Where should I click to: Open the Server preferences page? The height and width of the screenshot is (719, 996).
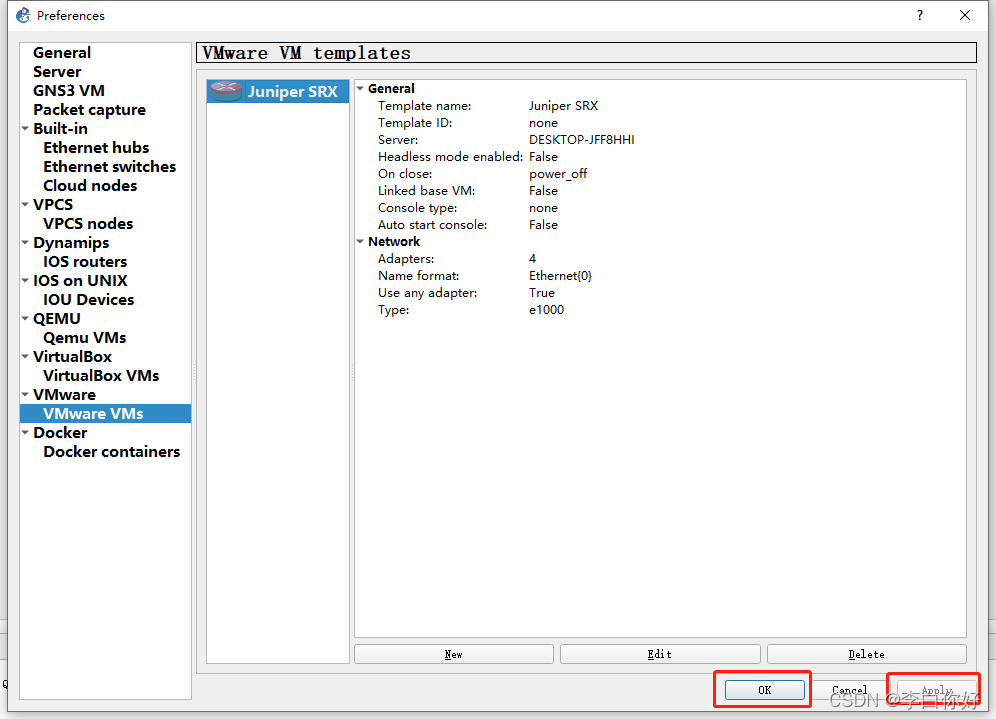point(57,72)
